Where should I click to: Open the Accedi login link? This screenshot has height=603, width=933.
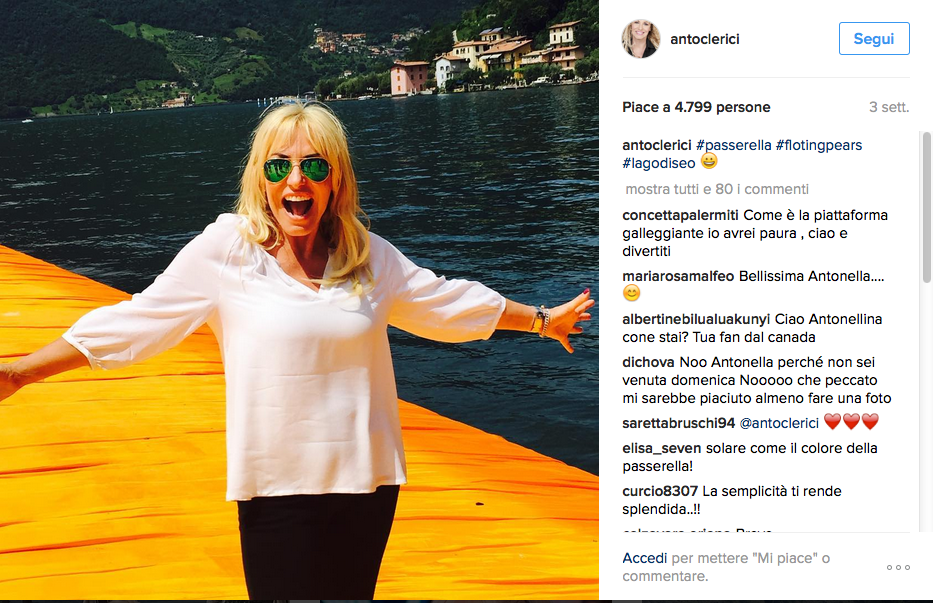[x=644, y=557]
